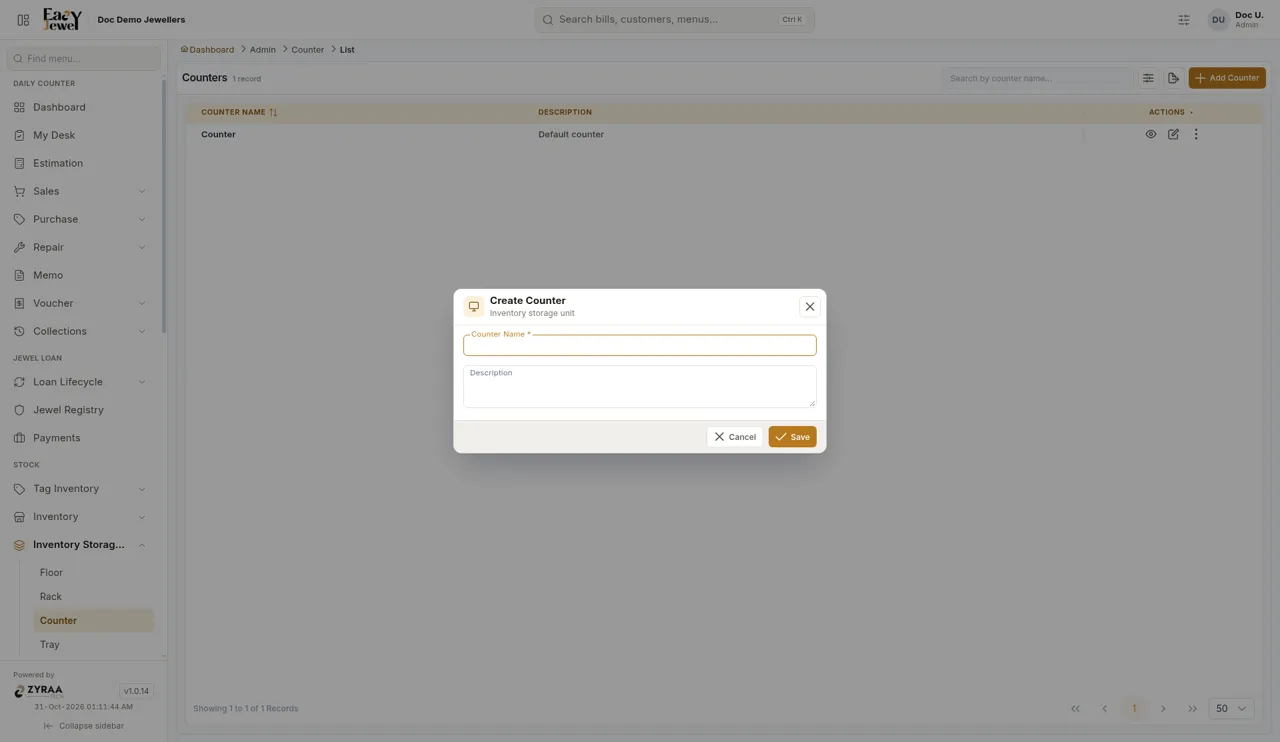Click the Add Counter button
The image size is (1280, 742).
(1227, 78)
